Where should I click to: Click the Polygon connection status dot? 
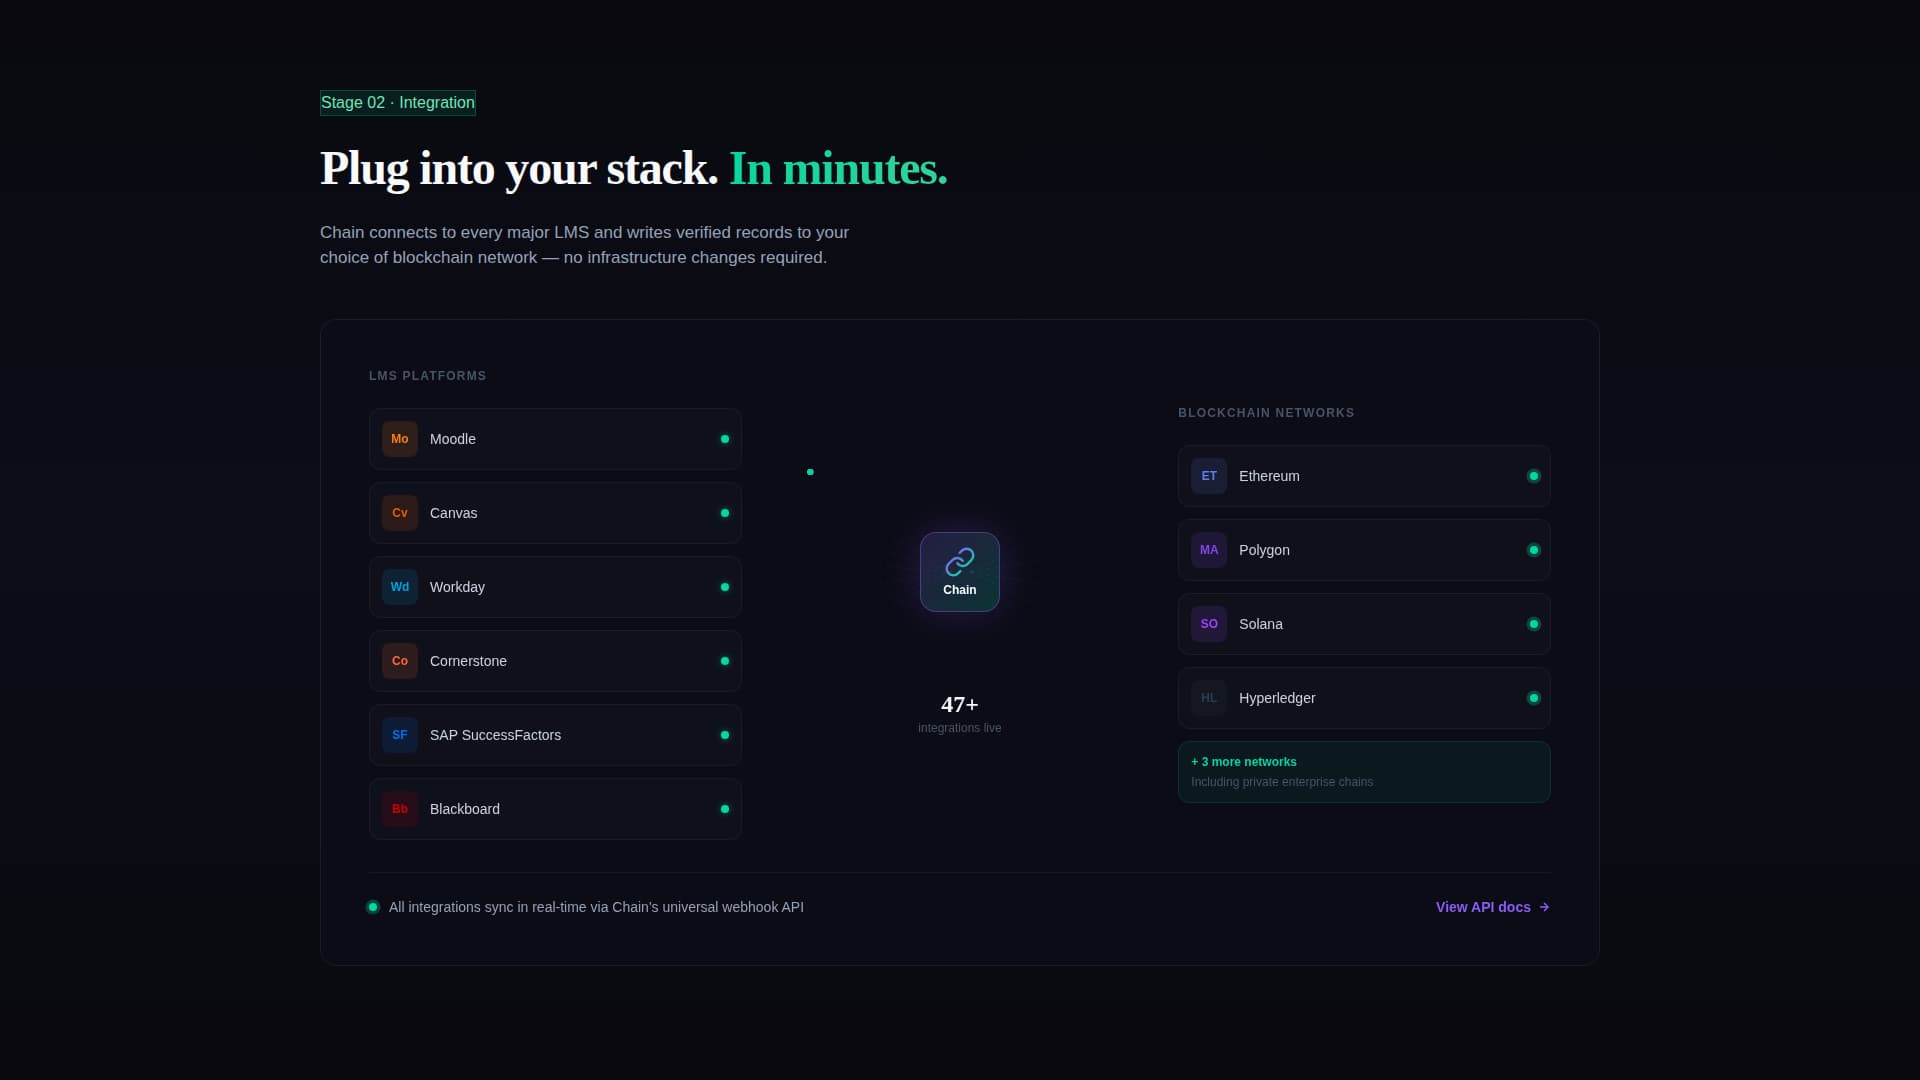coord(1534,550)
